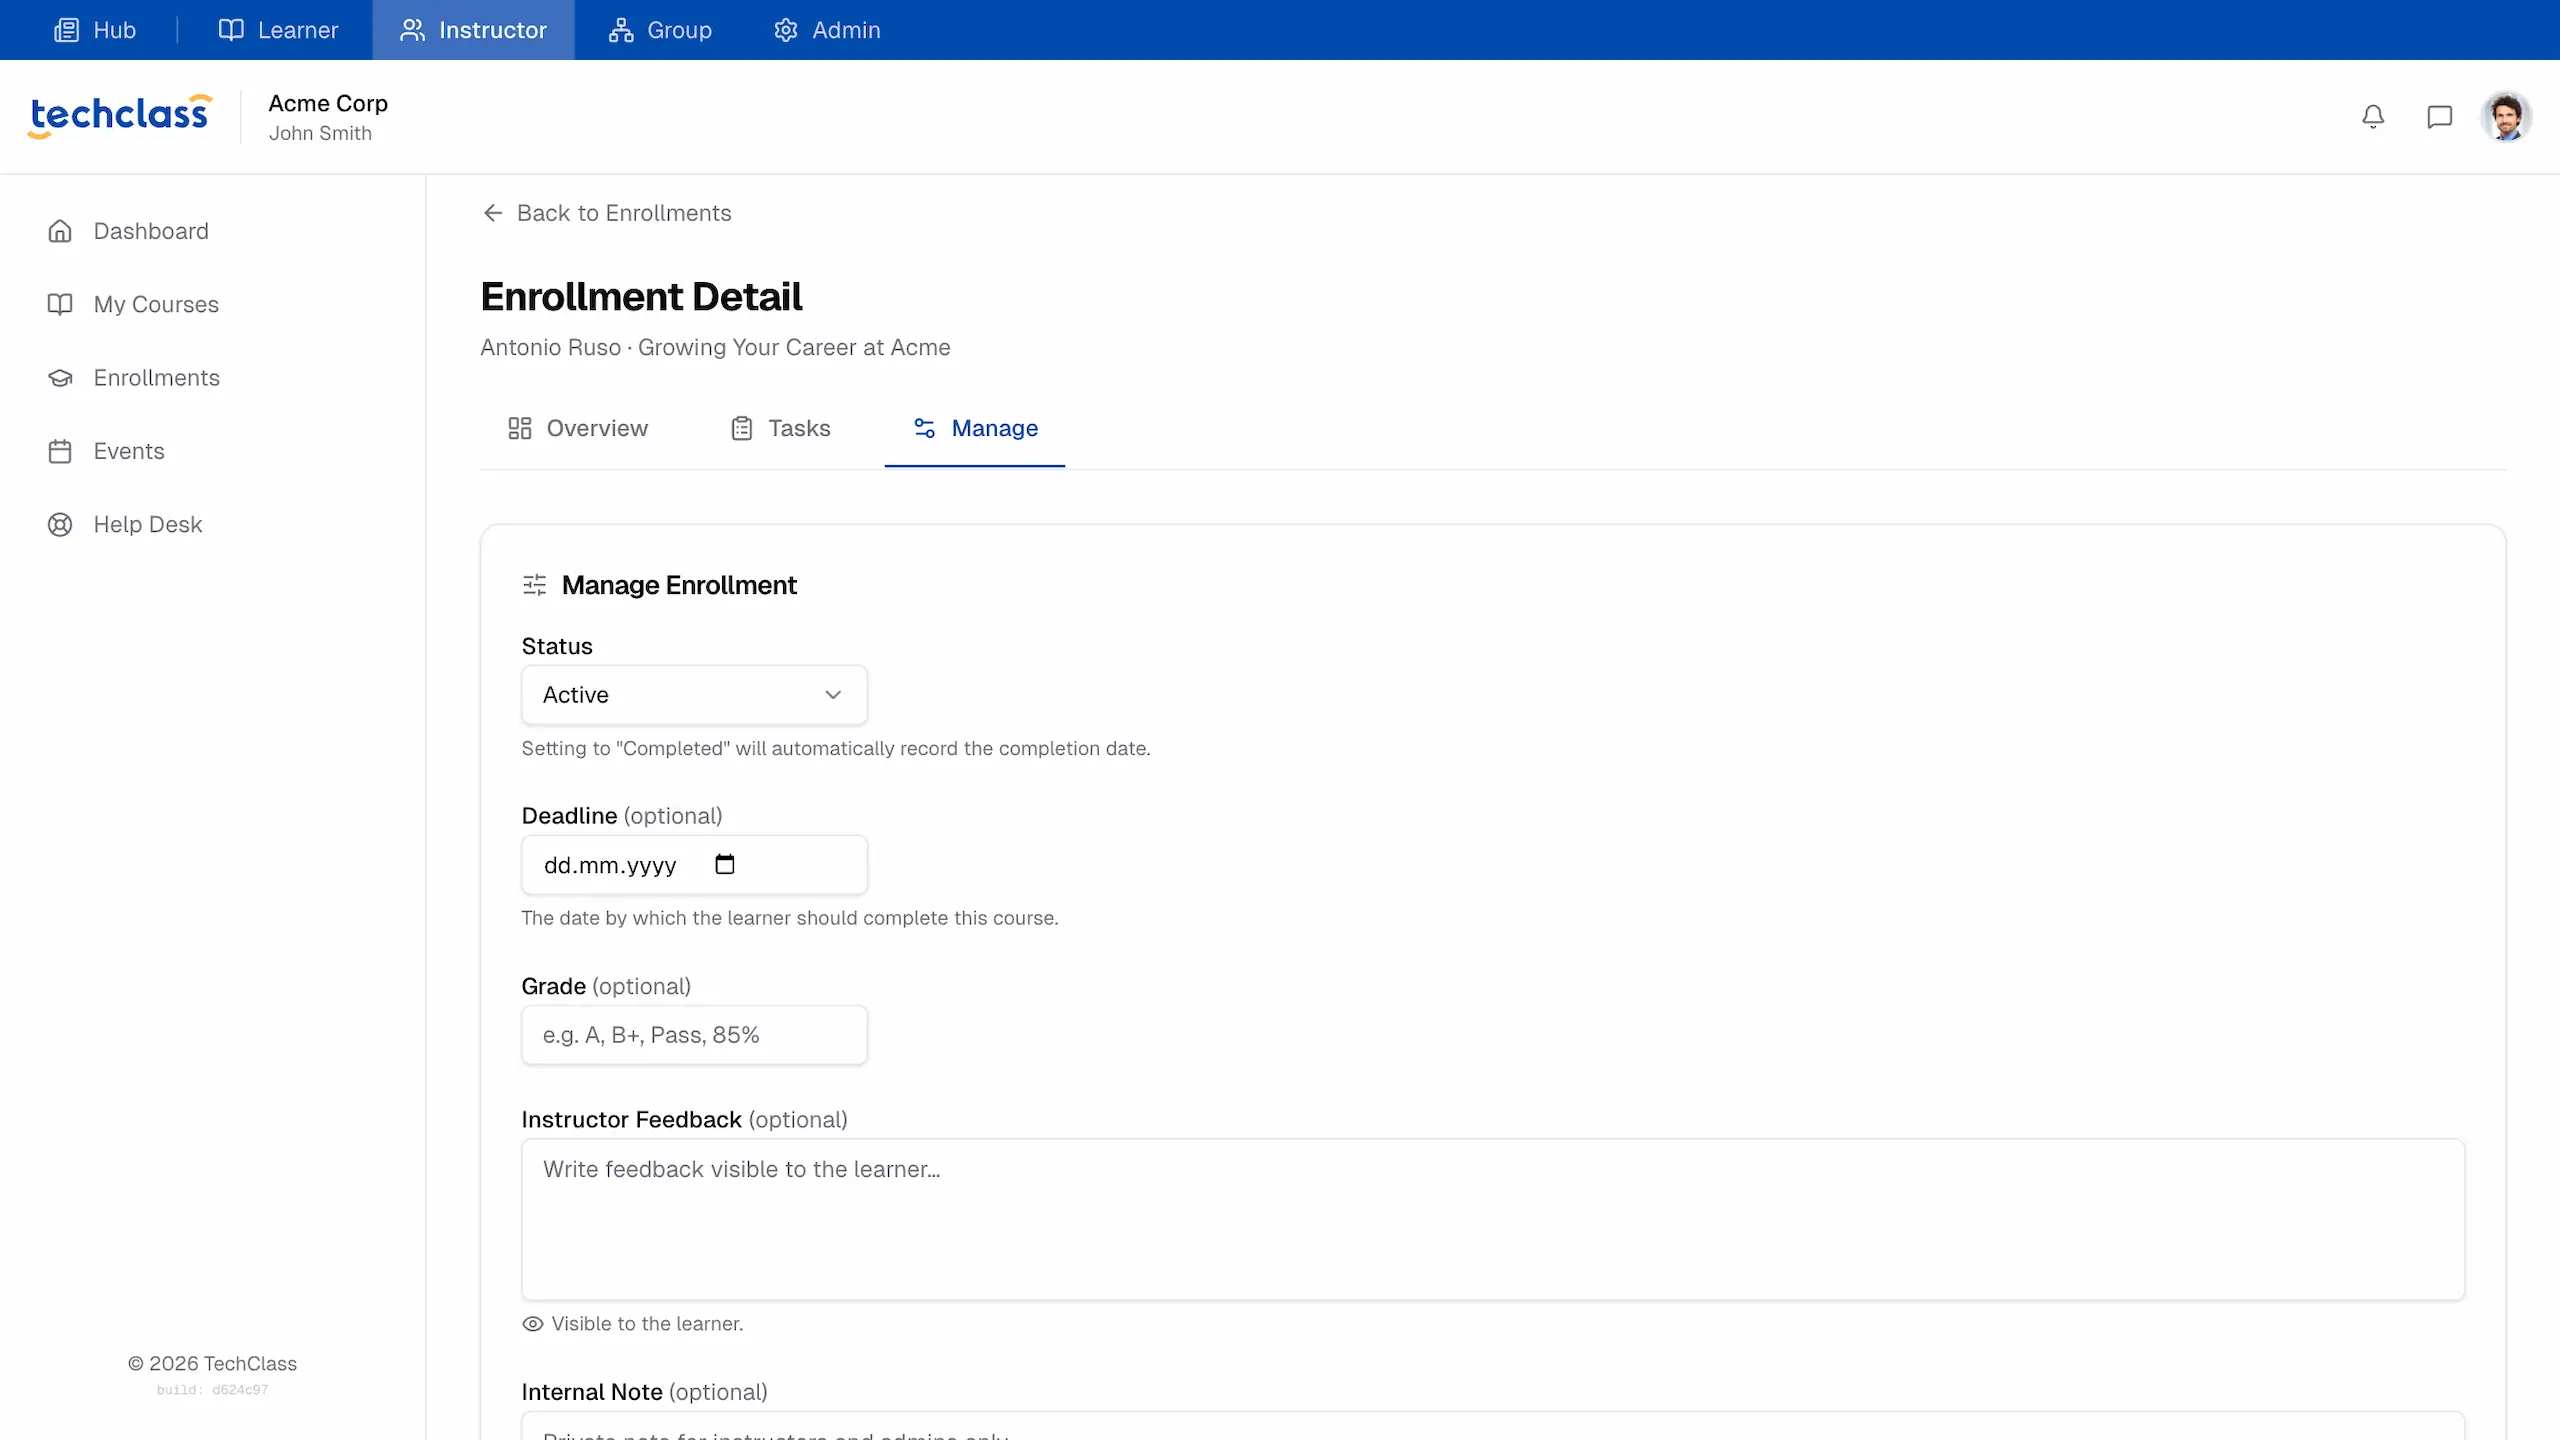Click the back arrow to Enrollments

(x=493, y=213)
